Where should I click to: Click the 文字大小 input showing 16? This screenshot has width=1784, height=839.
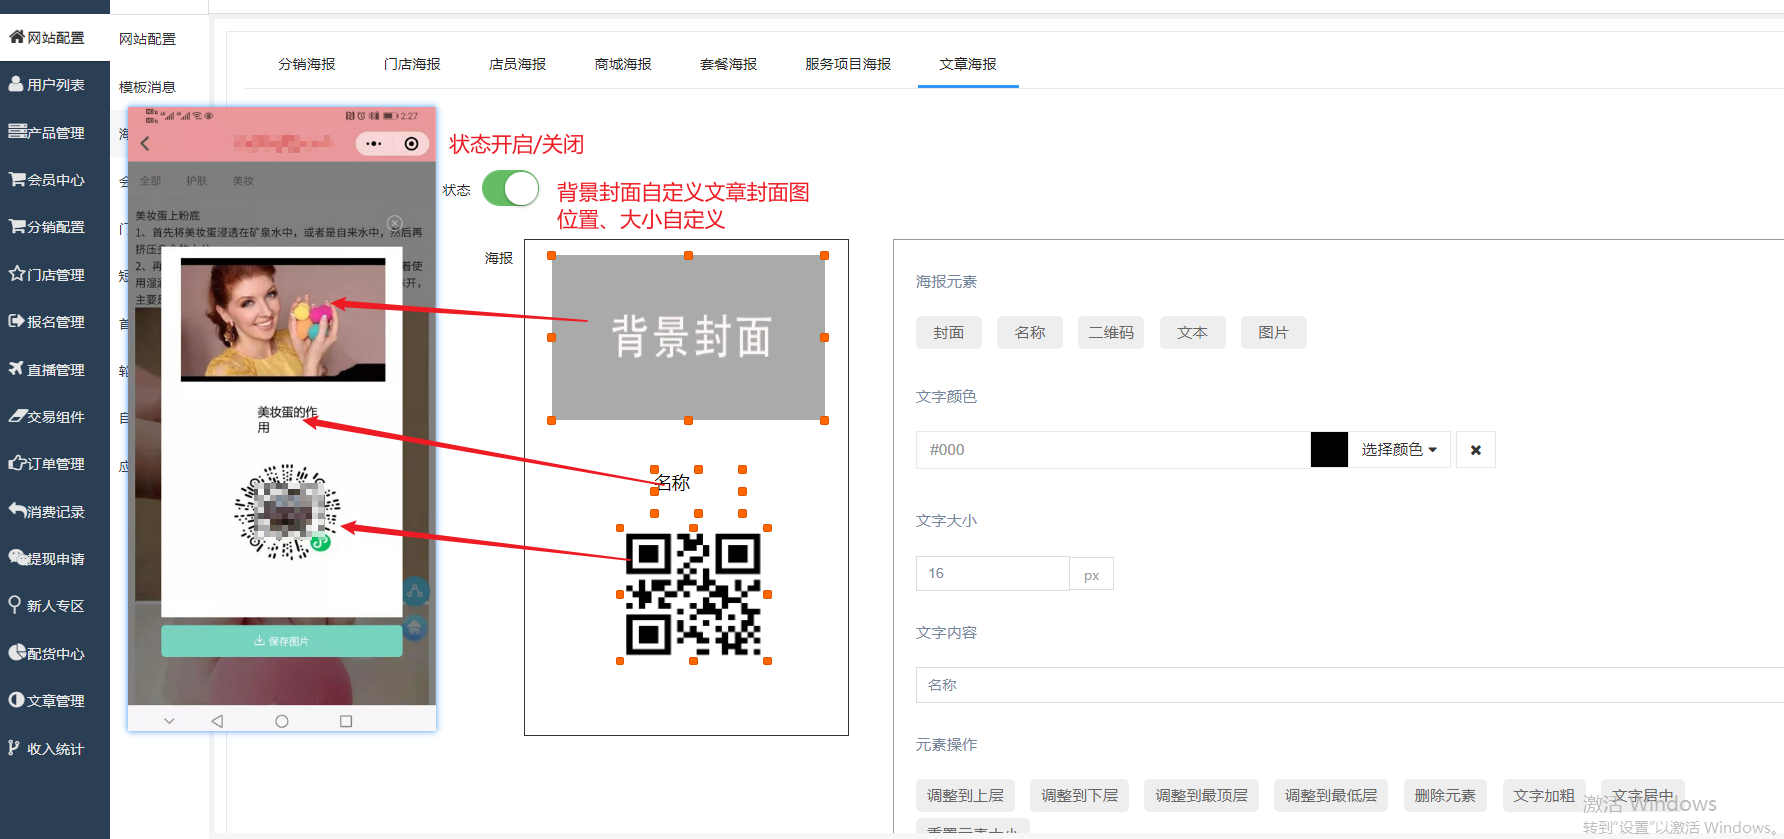(x=992, y=574)
